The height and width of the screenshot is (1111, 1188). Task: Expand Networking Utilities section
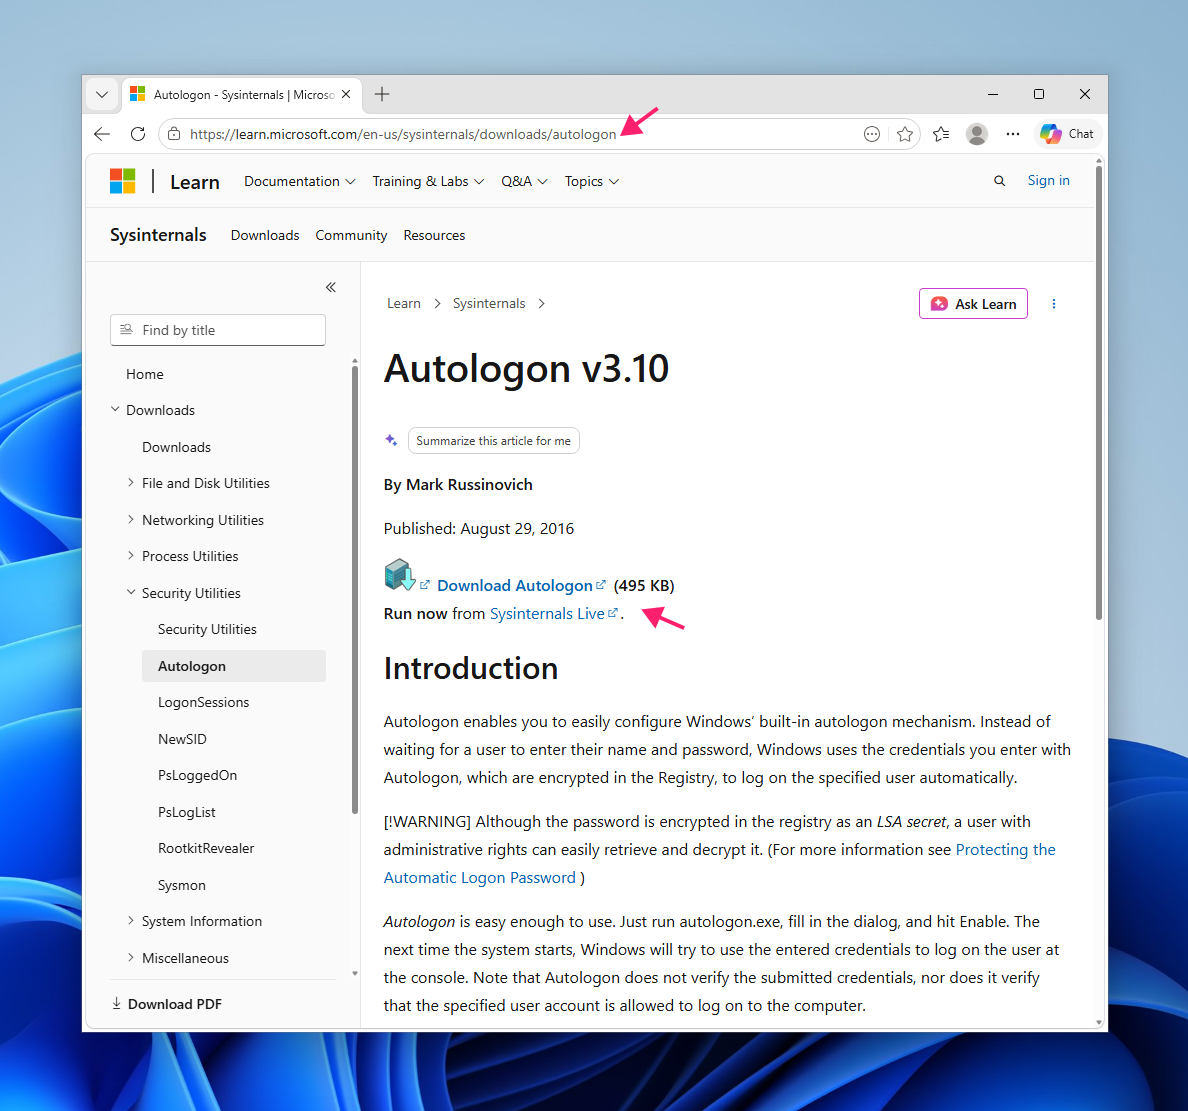pyautogui.click(x=130, y=519)
